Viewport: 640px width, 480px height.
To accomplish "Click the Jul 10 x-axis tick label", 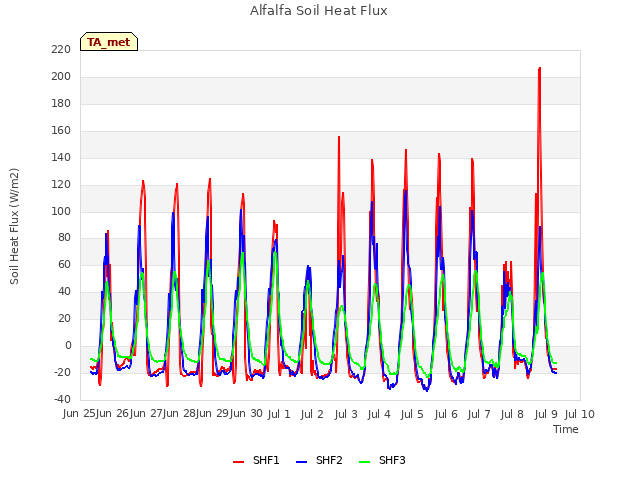I will click(x=580, y=414).
